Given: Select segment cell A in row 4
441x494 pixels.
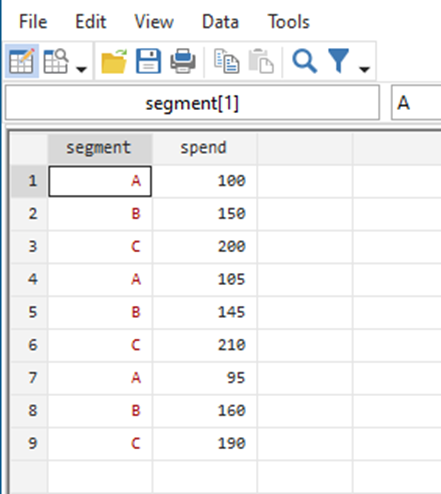Looking at the screenshot, I should [100, 279].
